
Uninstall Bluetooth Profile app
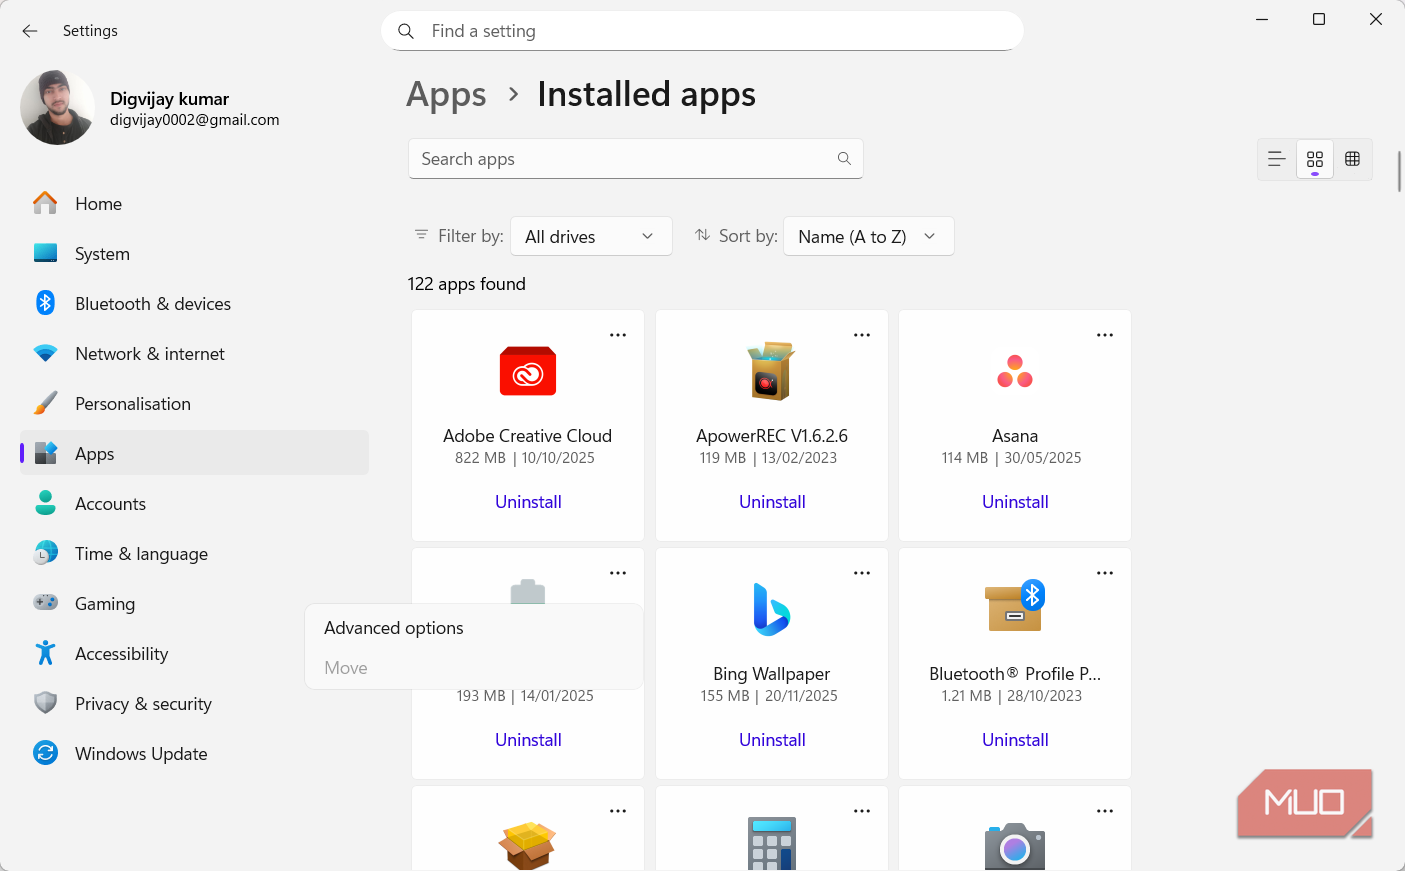click(x=1015, y=740)
